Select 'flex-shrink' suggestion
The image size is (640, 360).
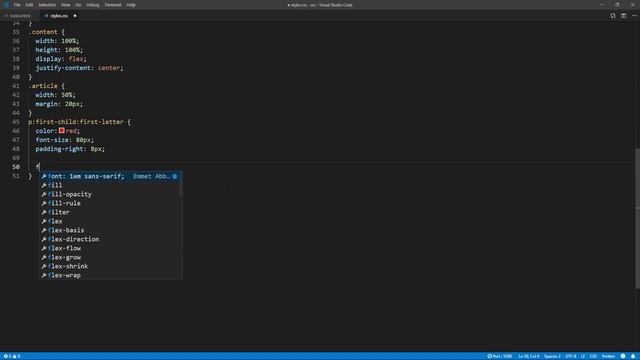pyautogui.click(x=110, y=266)
